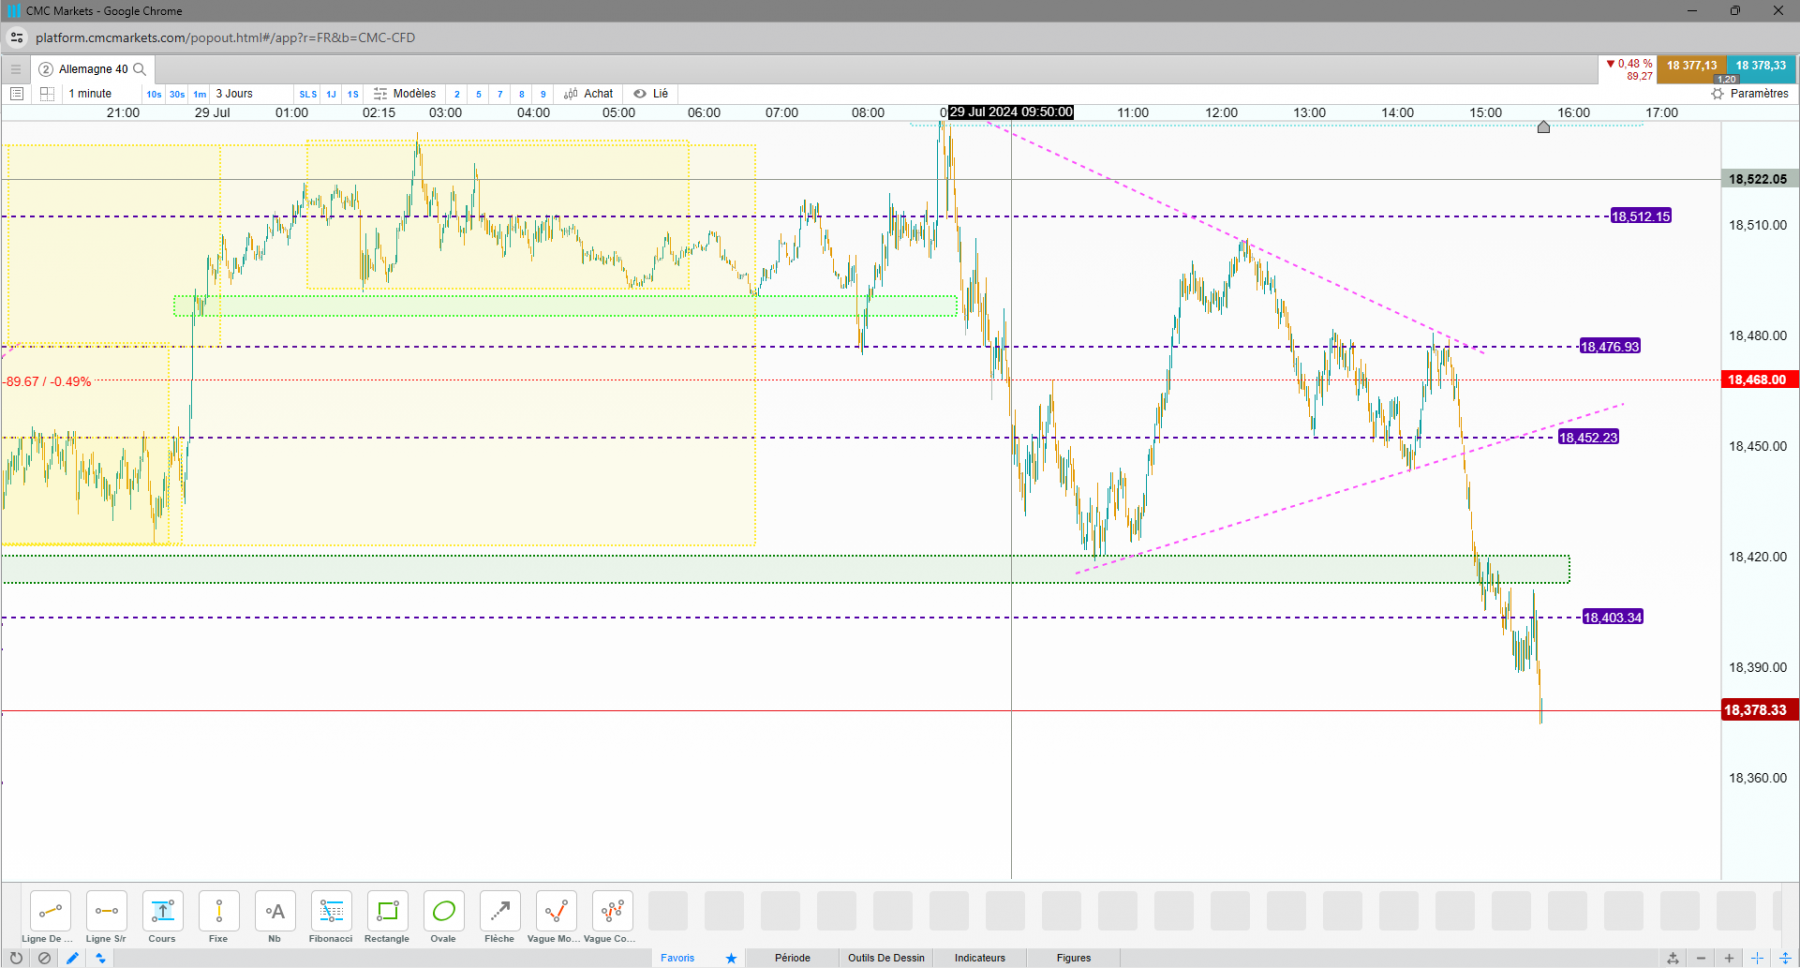Screen dimensions: 1800x968
Task: Select the Vague Co... wave tool
Action: click(x=612, y=911)
